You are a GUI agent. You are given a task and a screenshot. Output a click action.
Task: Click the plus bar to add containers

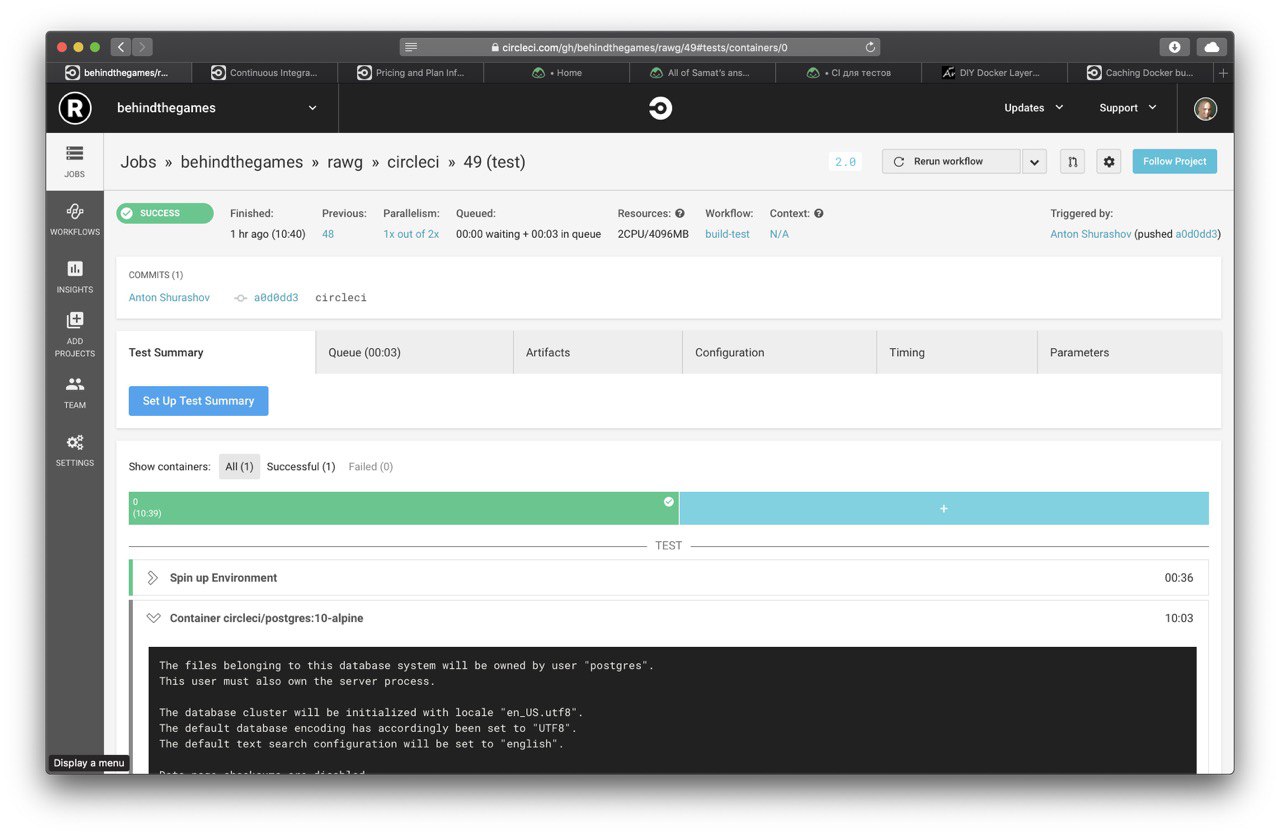(x=944, y=508)
